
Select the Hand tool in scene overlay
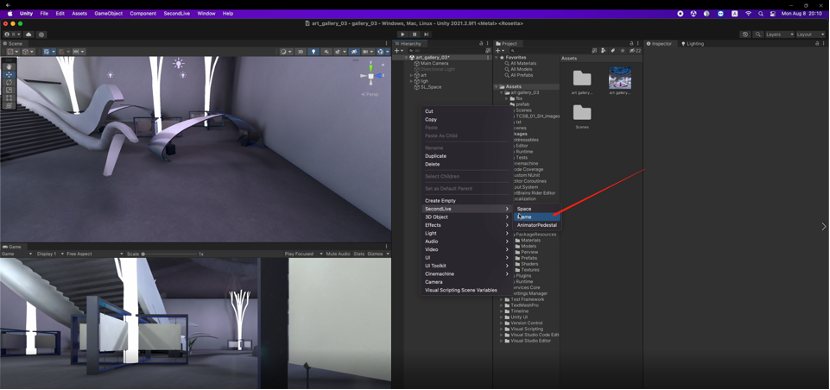coord(9,67)
